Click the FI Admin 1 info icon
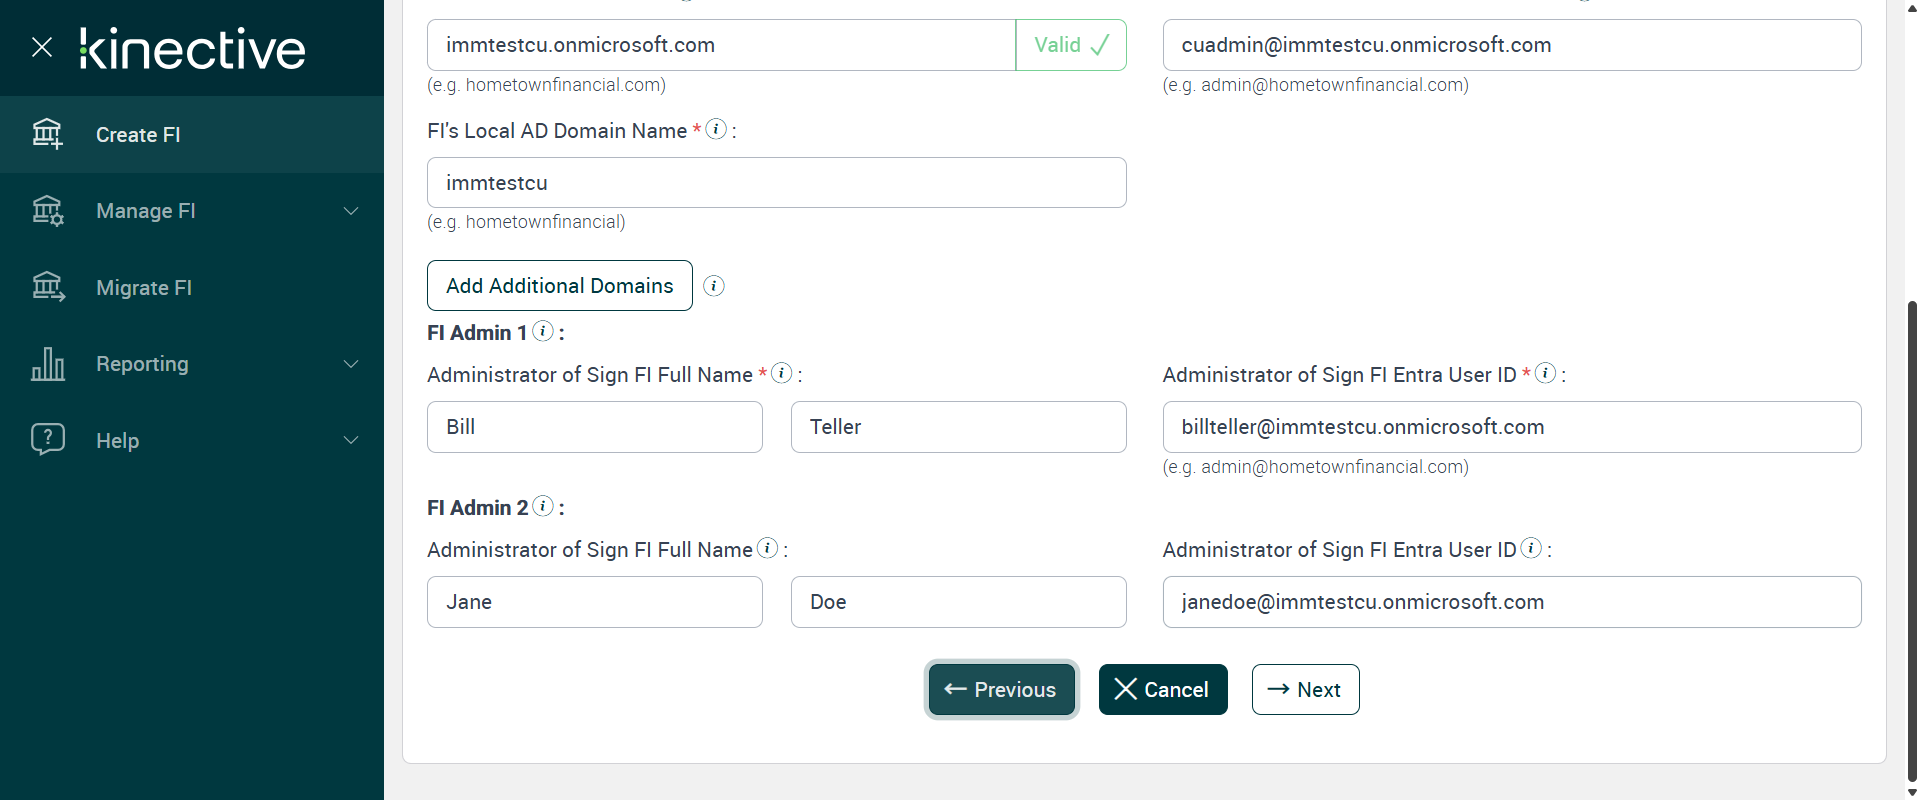This screenshot has height=800, width=1920. (543, 331)
